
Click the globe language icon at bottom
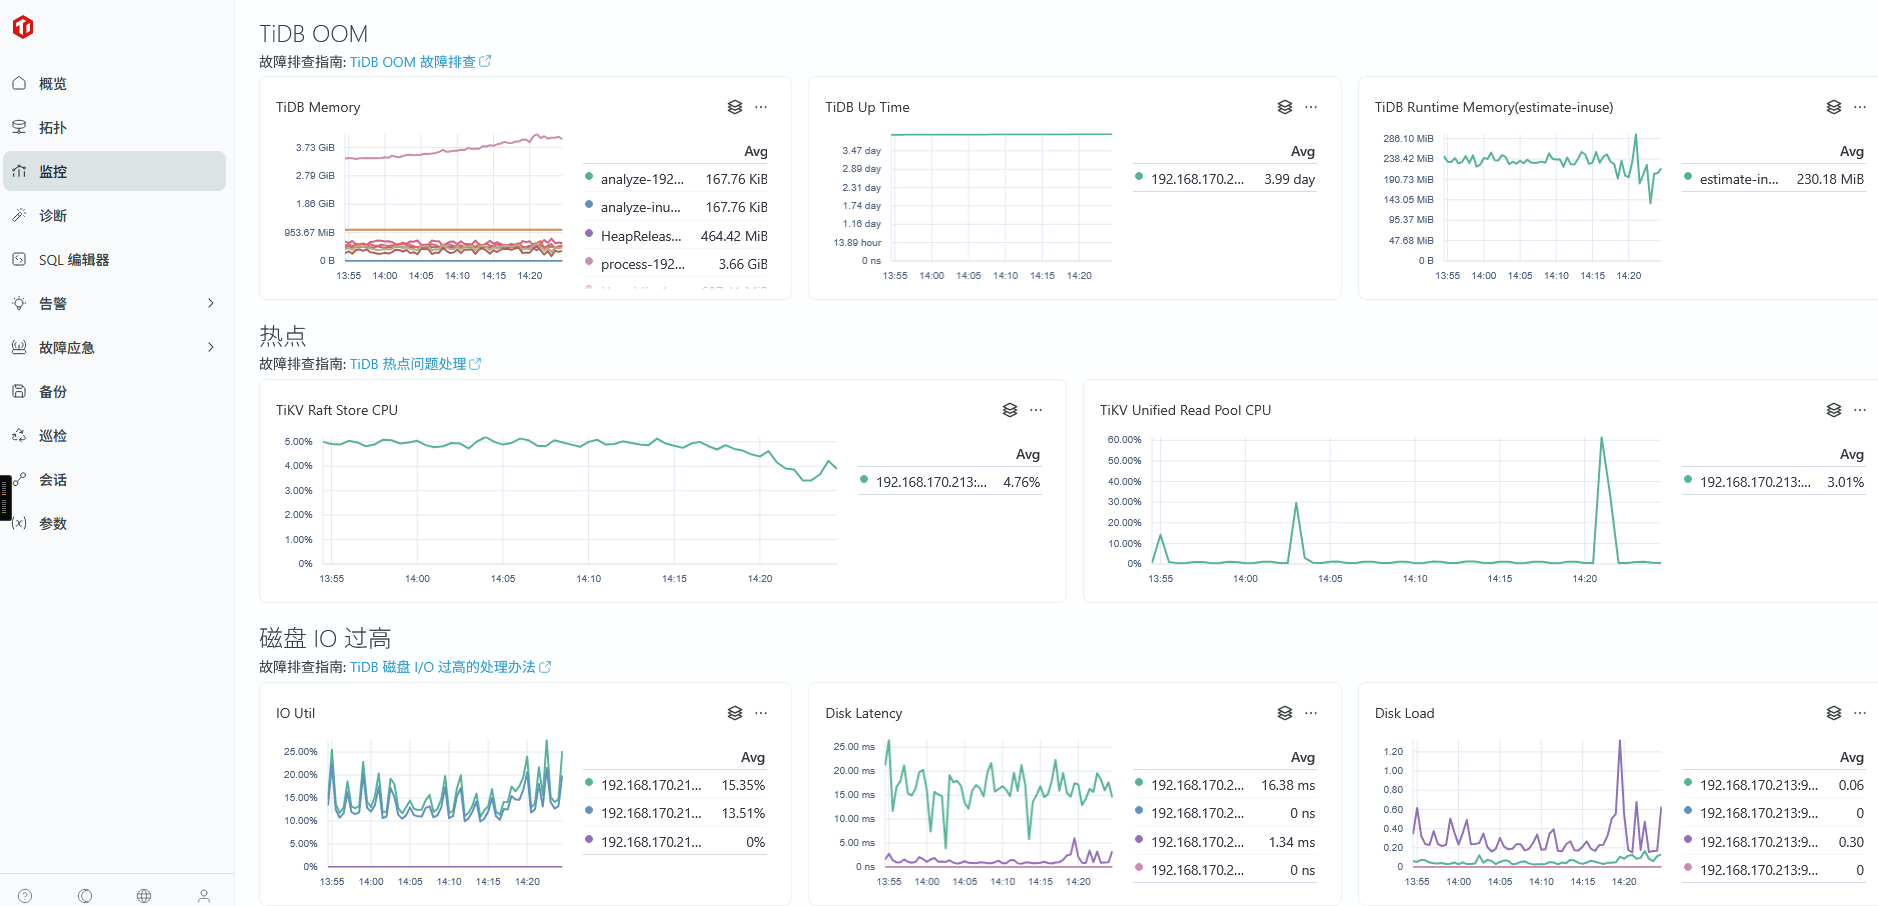144,896
